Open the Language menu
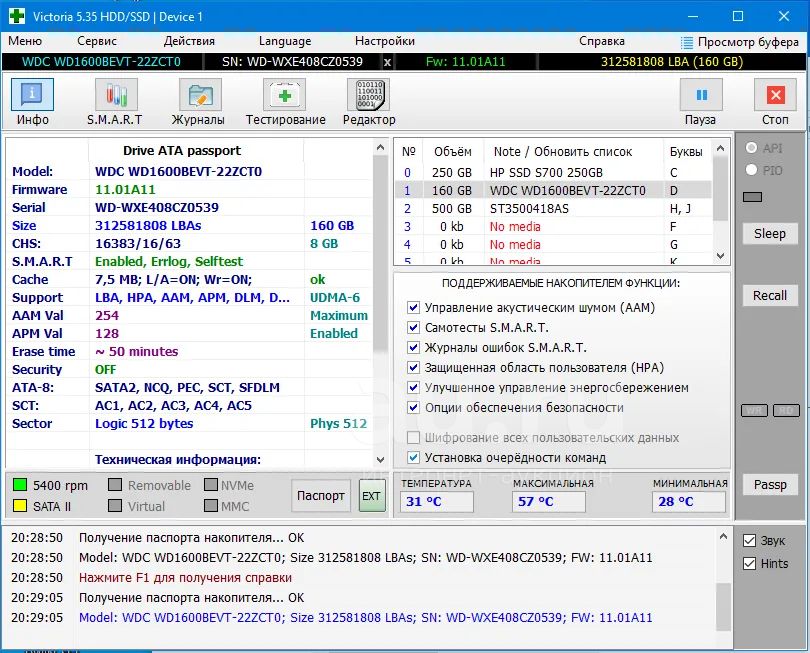Screen dimensions: 810x653 [285, 41]
